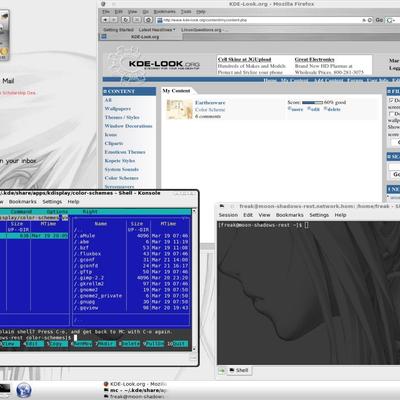The image size is (400, 400).
Task: Expand Latest Headlines bookmark dropdown
Action: (x=157, y=30)
